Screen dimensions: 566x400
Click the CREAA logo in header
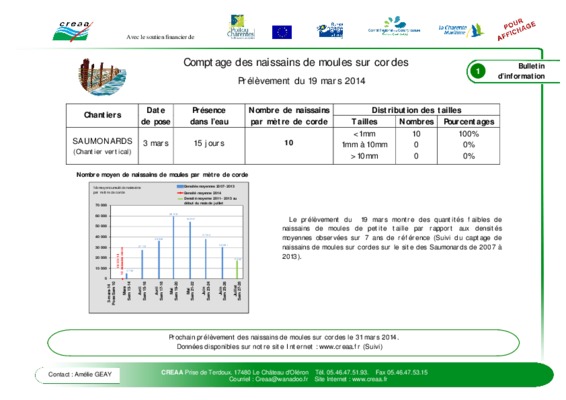pyautogui.click(x=73, y=31)
